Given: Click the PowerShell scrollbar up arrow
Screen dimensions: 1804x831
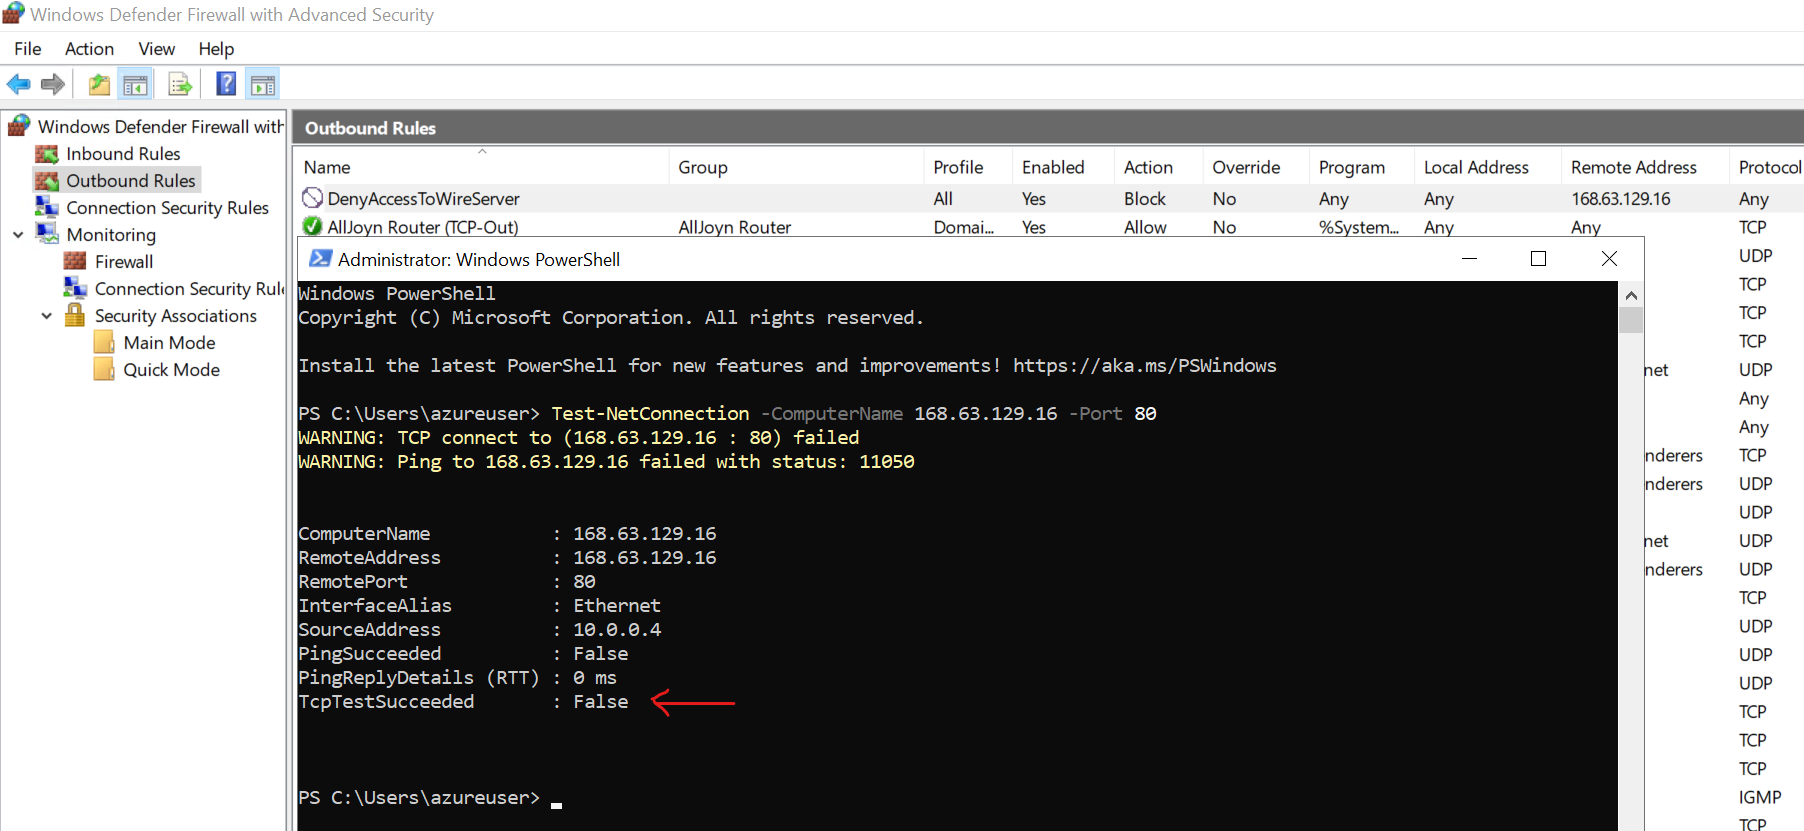Looking at the screenshot, I should 1631,295.
